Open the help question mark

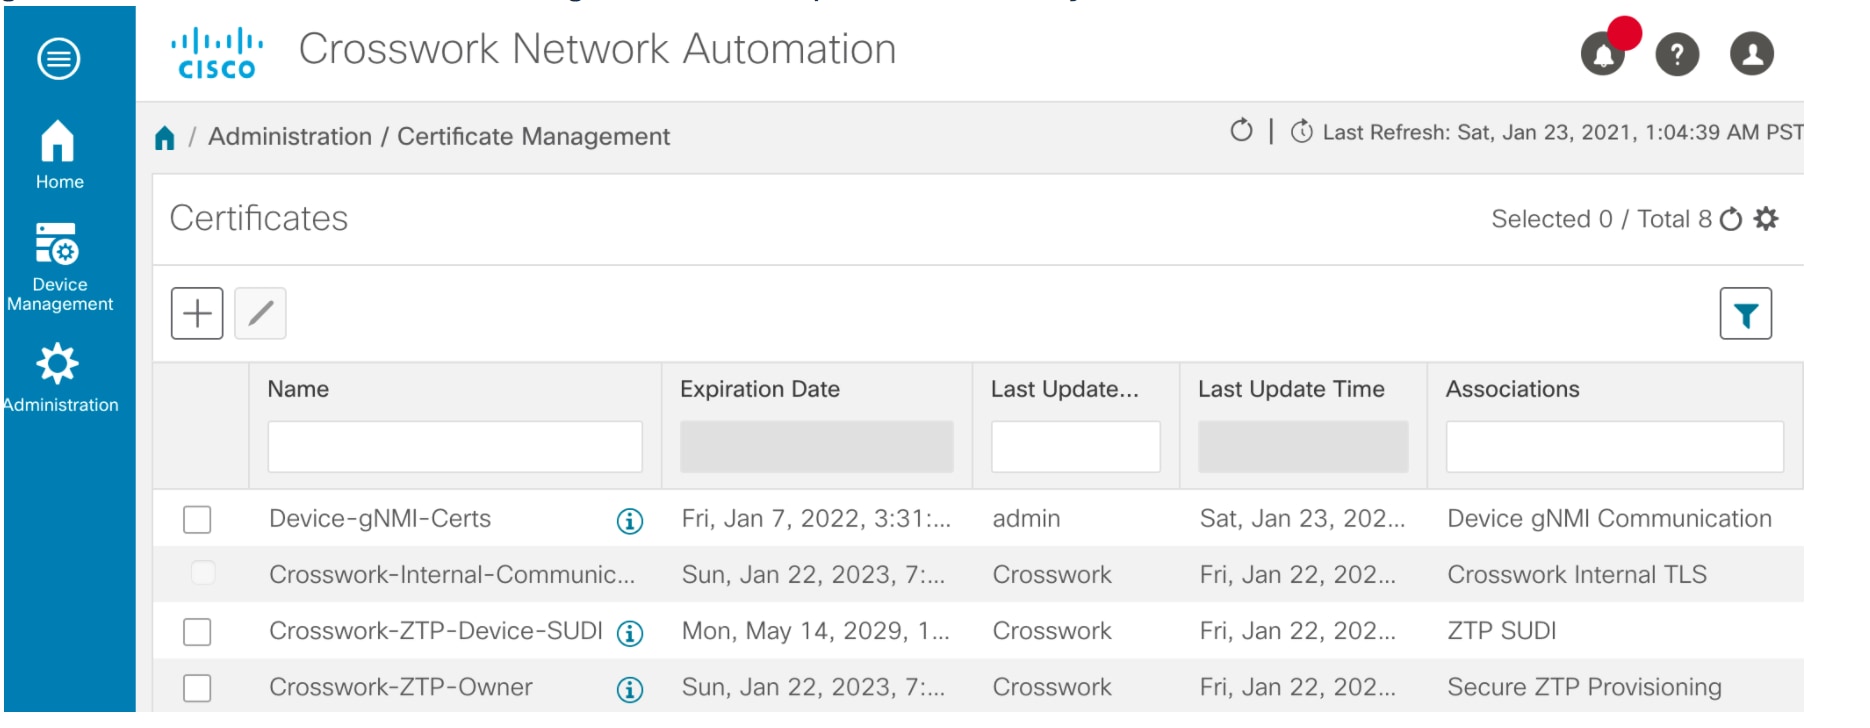click(1677, 54)
